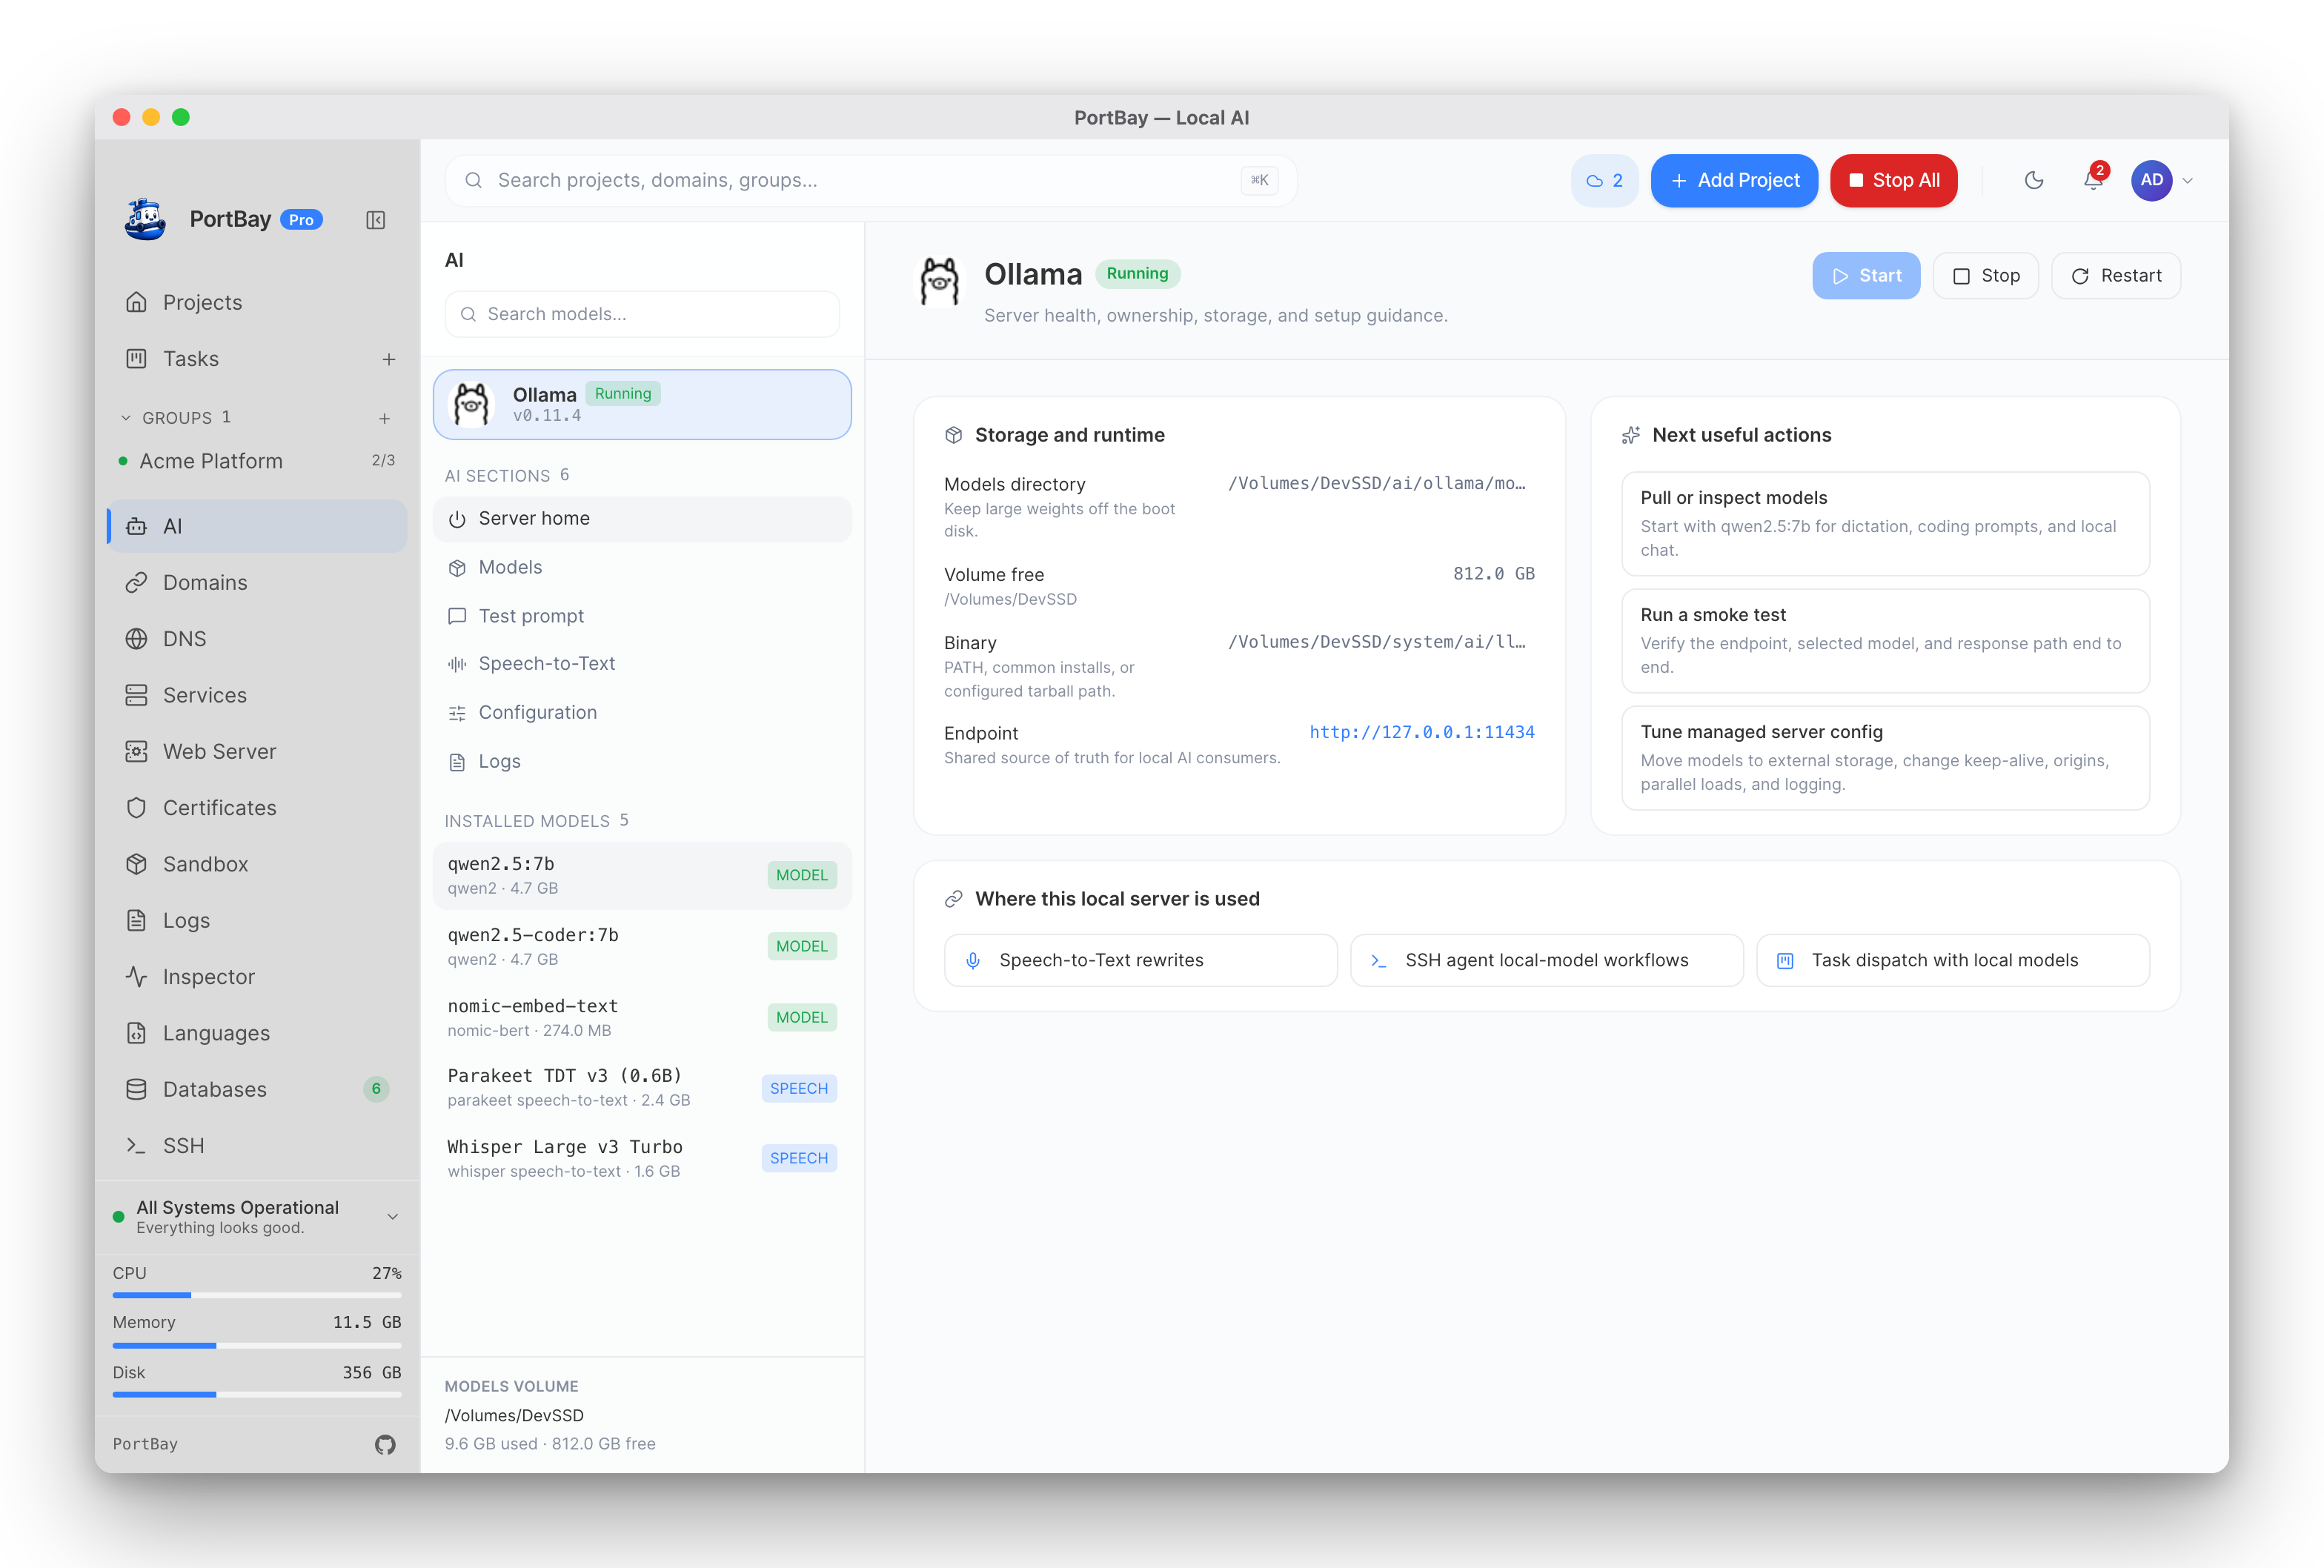Select the qwen2.5:7b model

pos(642,875)
